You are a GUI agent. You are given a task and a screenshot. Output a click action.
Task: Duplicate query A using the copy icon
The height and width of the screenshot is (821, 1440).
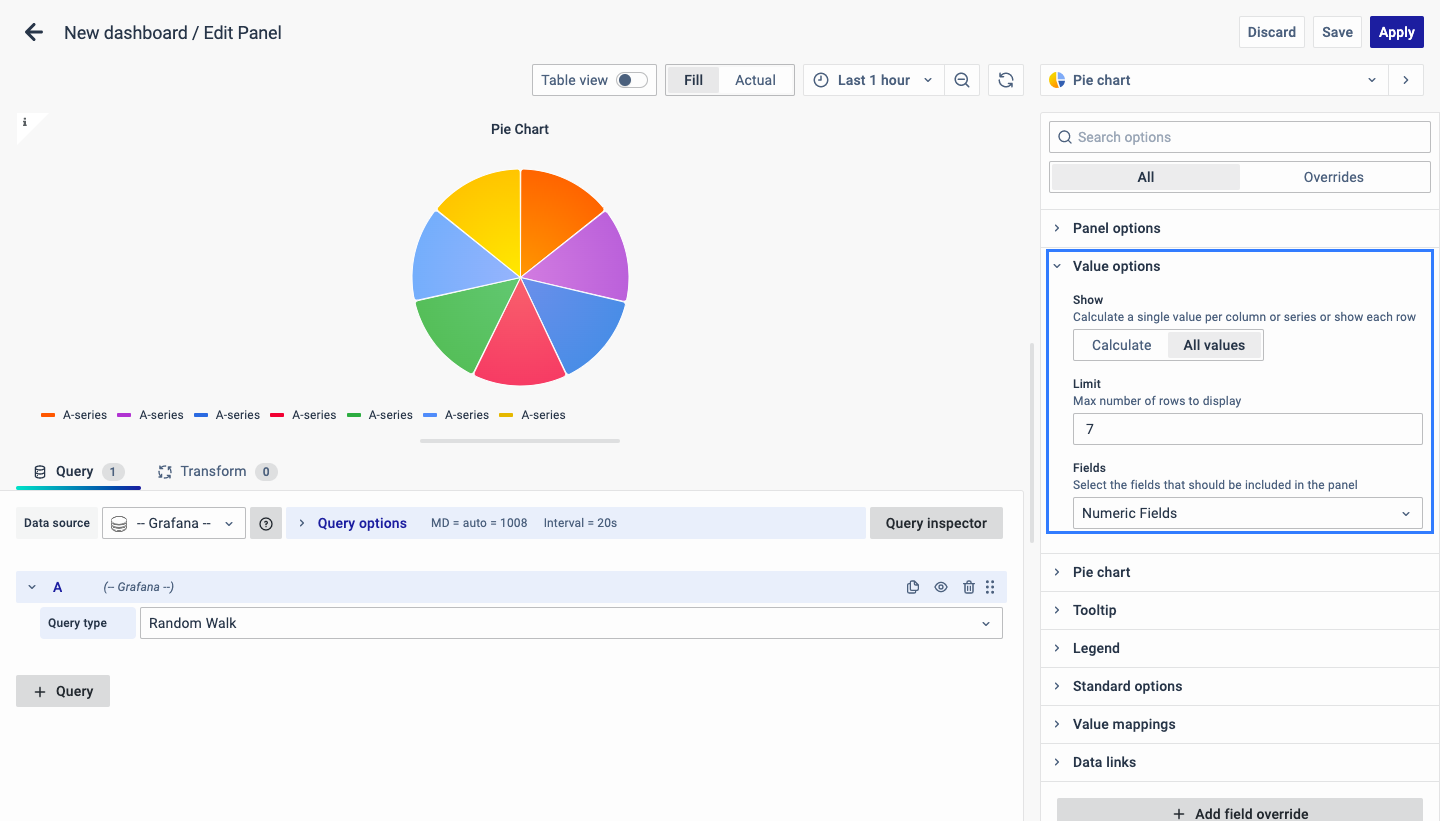[912, 587]
